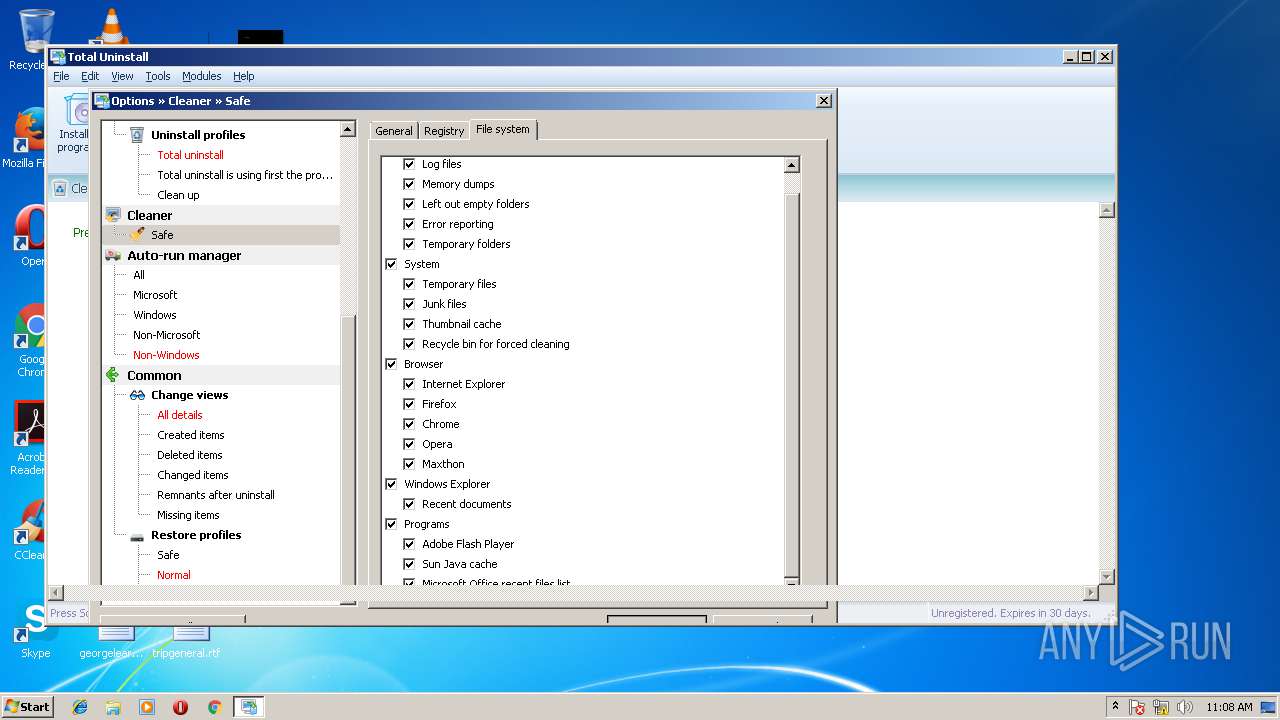Launch Windows Media Player from taskbar
This screenshot has height=720, width=1280.
[x=147, y=707]
